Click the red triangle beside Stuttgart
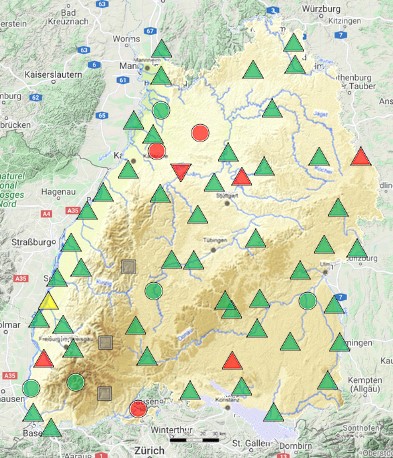The width and height of the screenshot is (393, 458). [x=242, y=177]
